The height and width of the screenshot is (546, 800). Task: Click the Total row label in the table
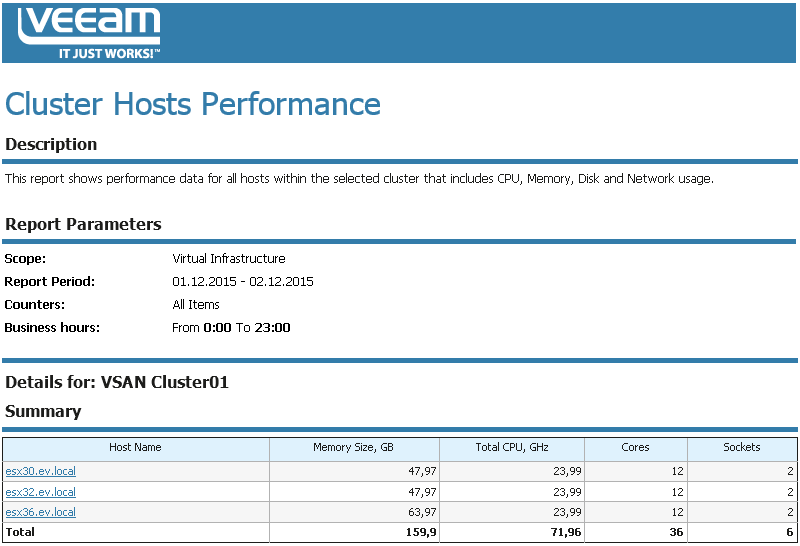pyautogui.click(x=20, y=532)
